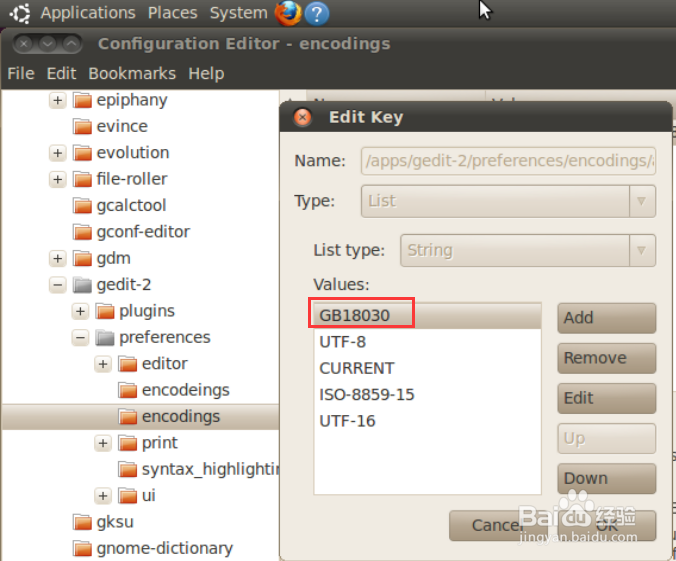676x561 pixels.
Task: Click the Ubuntu logo beside Applications
Action: [20, 13]
